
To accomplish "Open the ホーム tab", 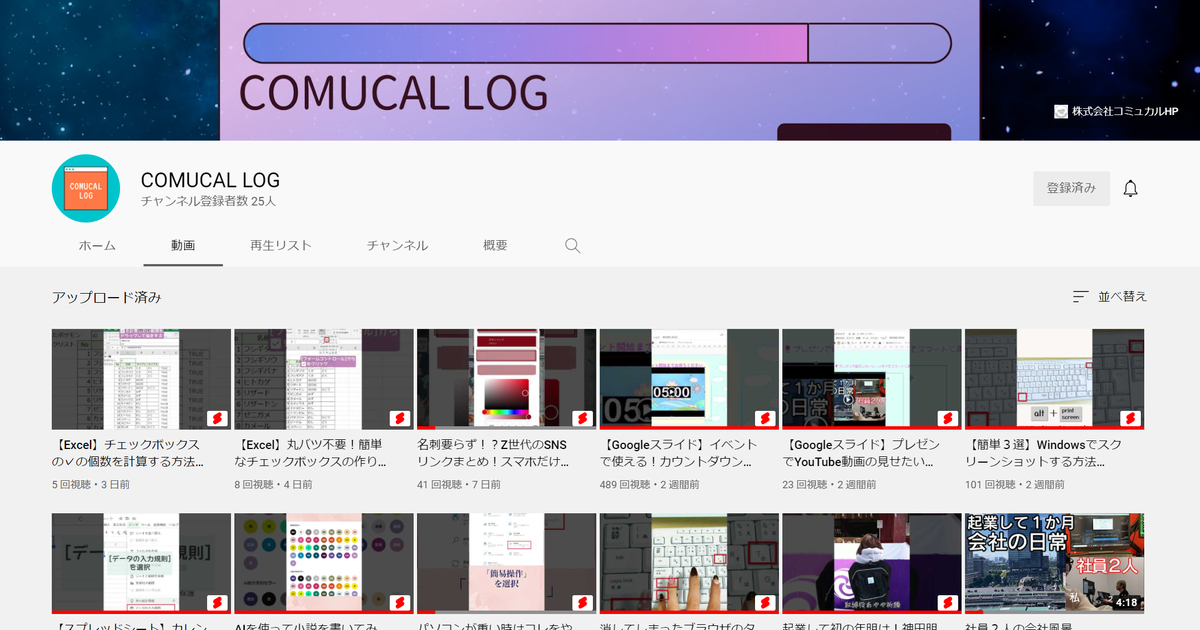I will tap(97, 245).
